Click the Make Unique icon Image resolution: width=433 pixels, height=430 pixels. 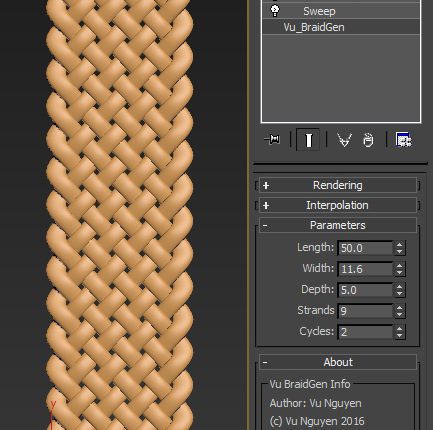[x=344, y=140]
